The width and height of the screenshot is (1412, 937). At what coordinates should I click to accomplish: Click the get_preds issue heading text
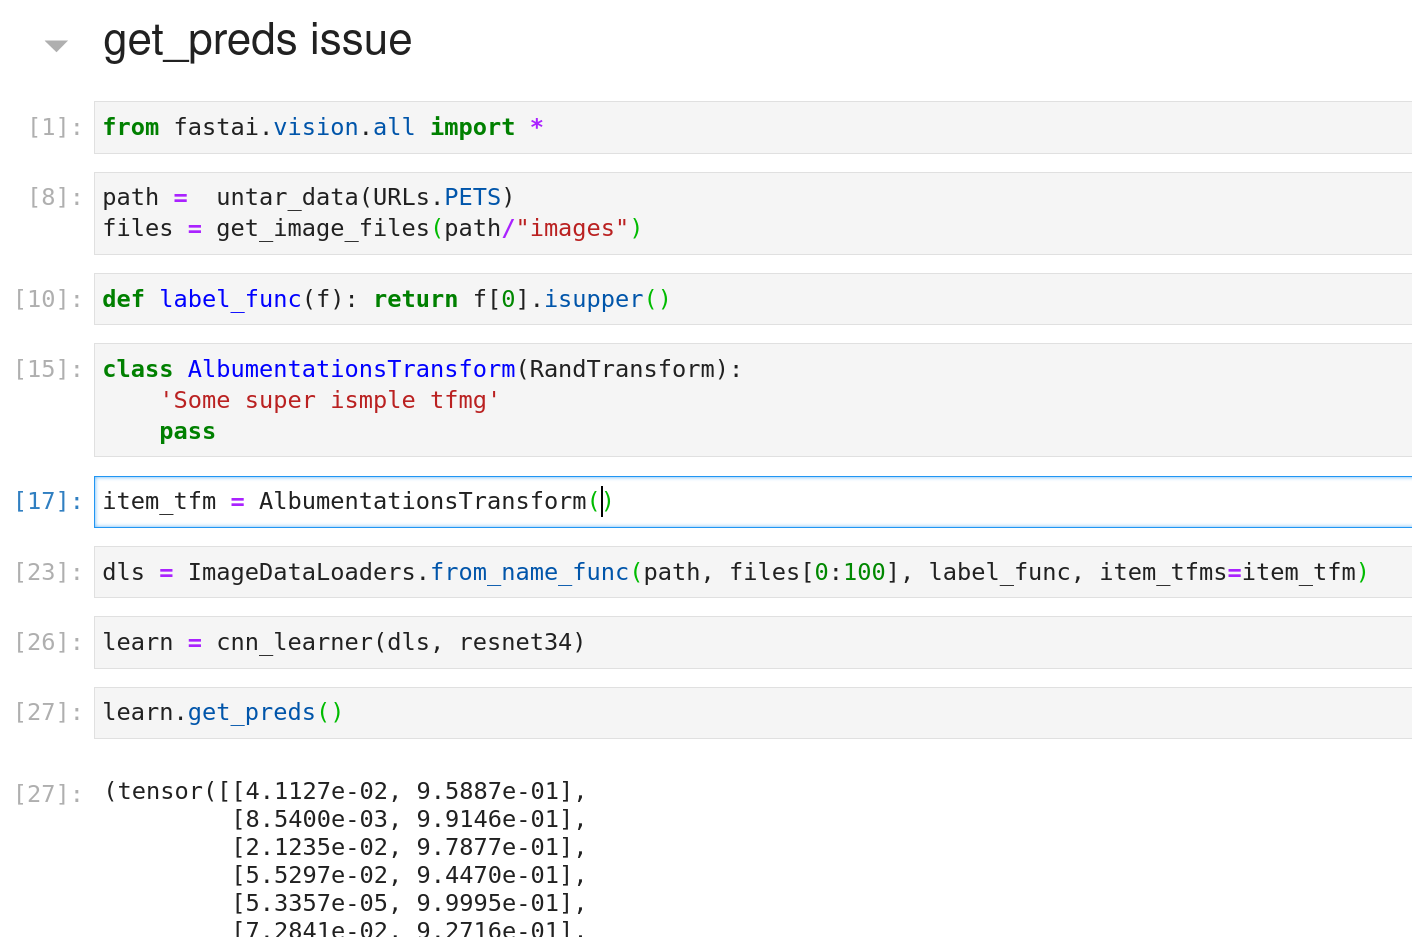coord(257,40)
